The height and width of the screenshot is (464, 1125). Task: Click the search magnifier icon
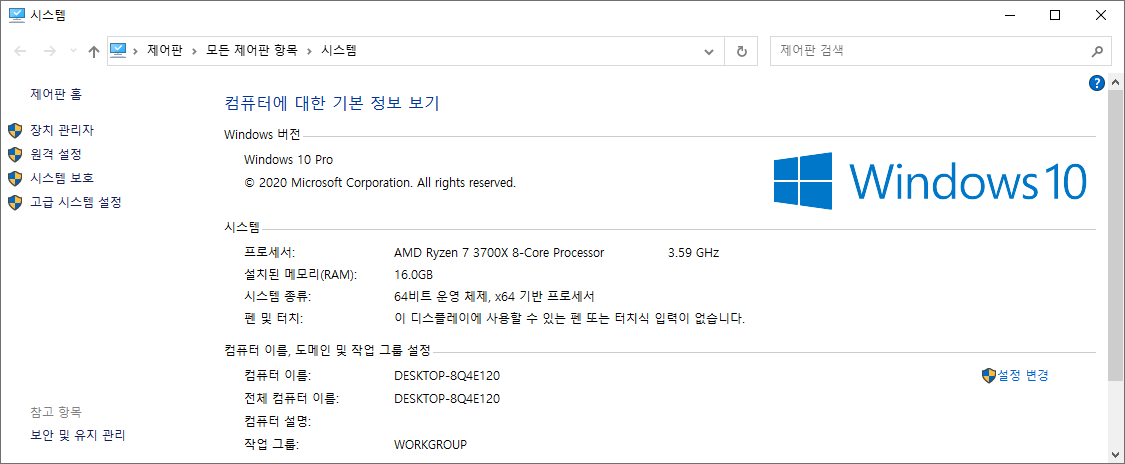[1096, 52]
